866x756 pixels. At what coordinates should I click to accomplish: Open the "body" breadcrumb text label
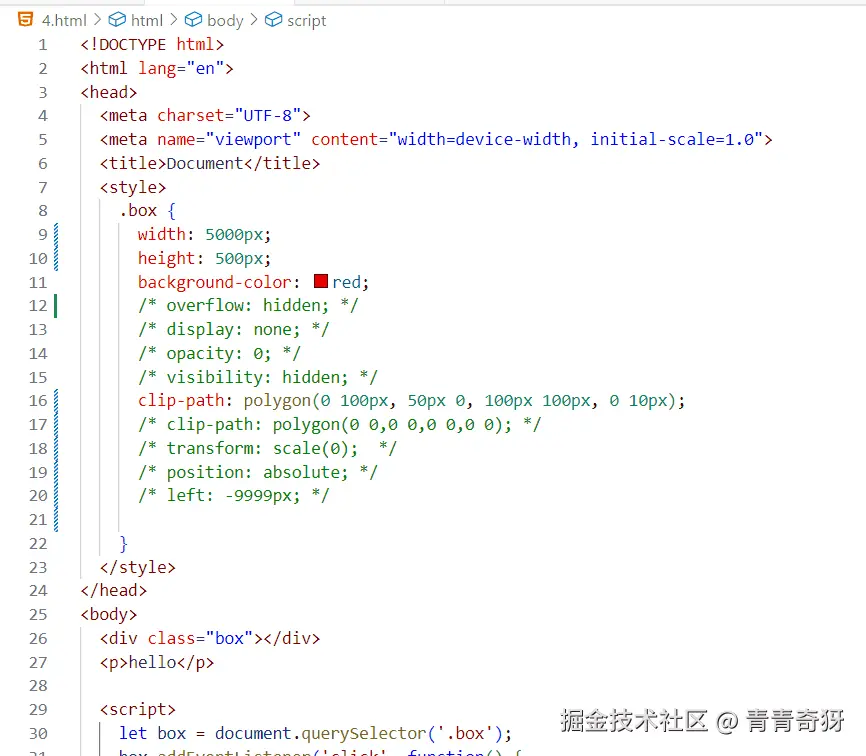pyautogui.click(x=225, y=19)
